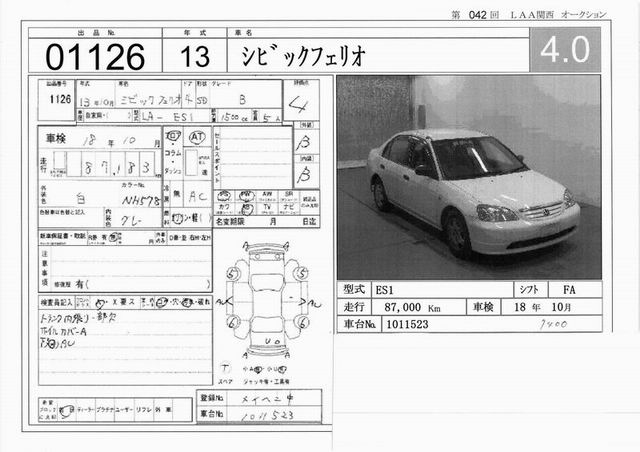Click the handwritten 1500 cc displacement

click(x=234, y=117)
